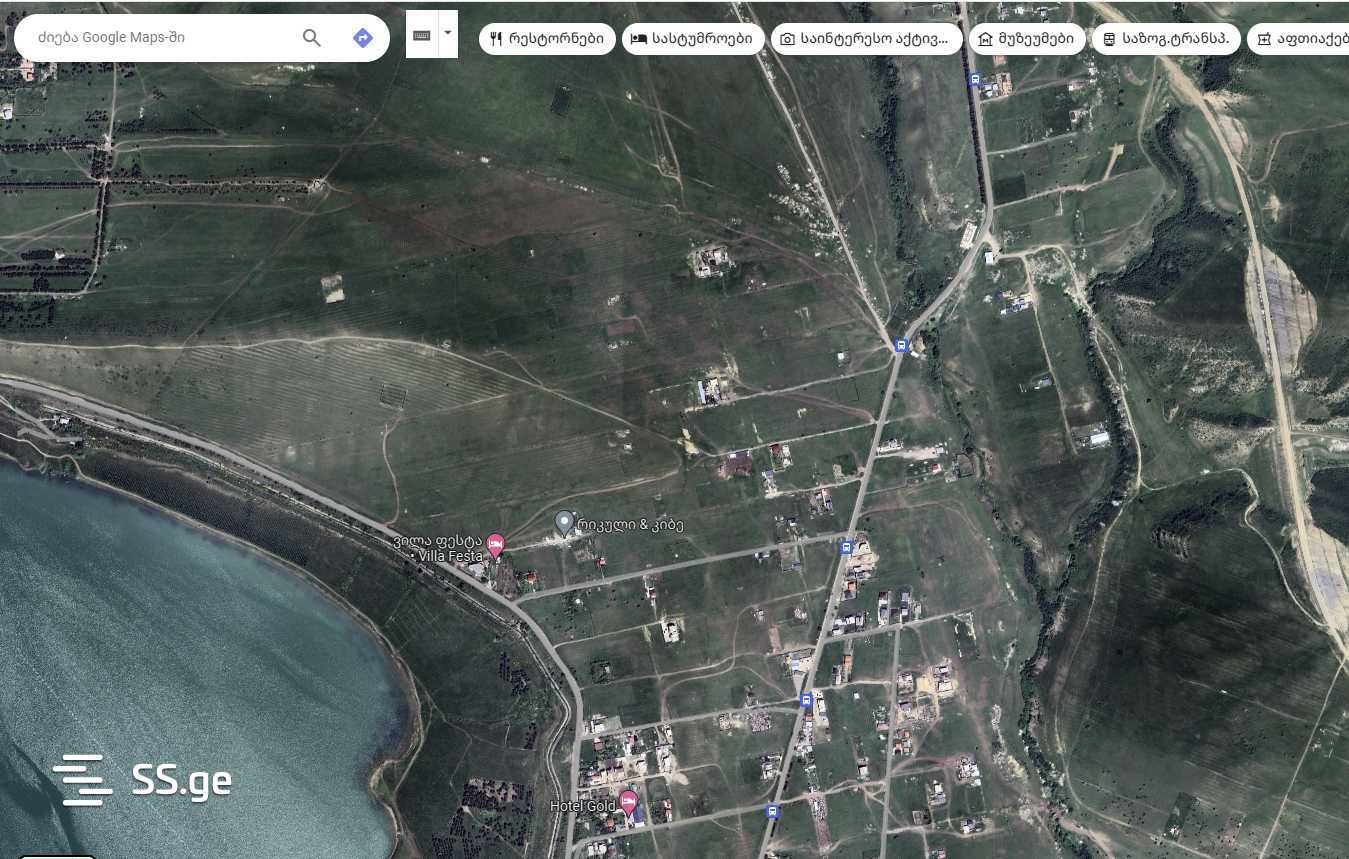The height and width of the screenshot is (859, 1349).
Task: Click the Villa Festa place label
Action: pos(439,549)
